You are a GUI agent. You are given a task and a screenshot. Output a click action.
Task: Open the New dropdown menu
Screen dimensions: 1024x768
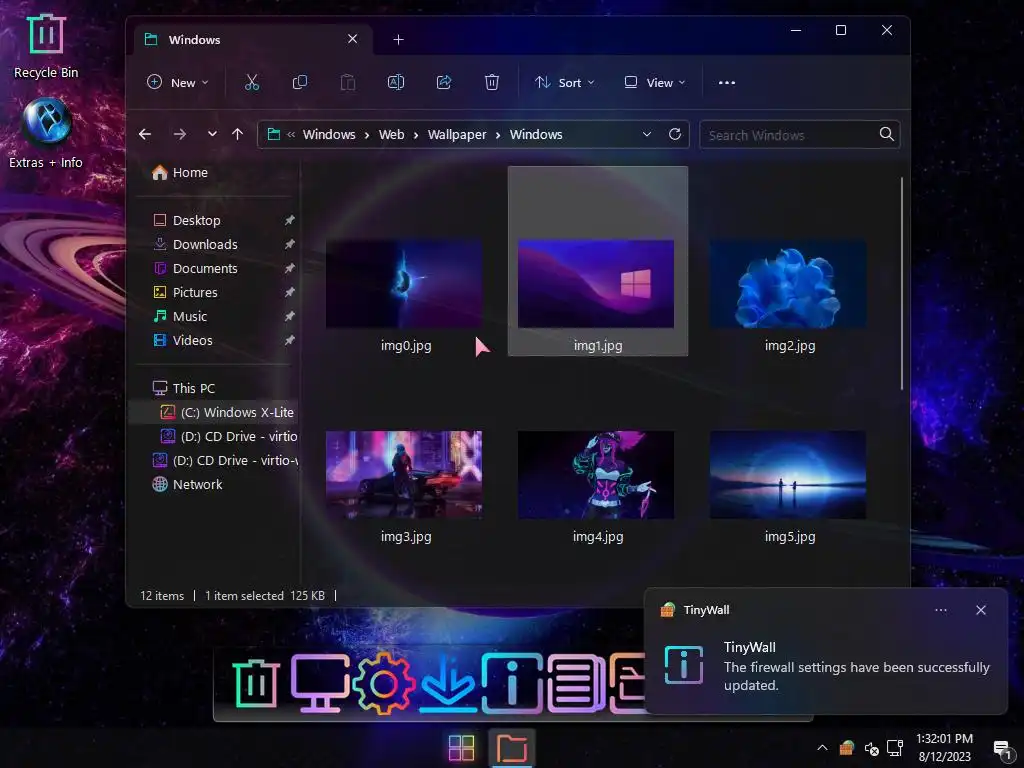click(x=177, y=82)
